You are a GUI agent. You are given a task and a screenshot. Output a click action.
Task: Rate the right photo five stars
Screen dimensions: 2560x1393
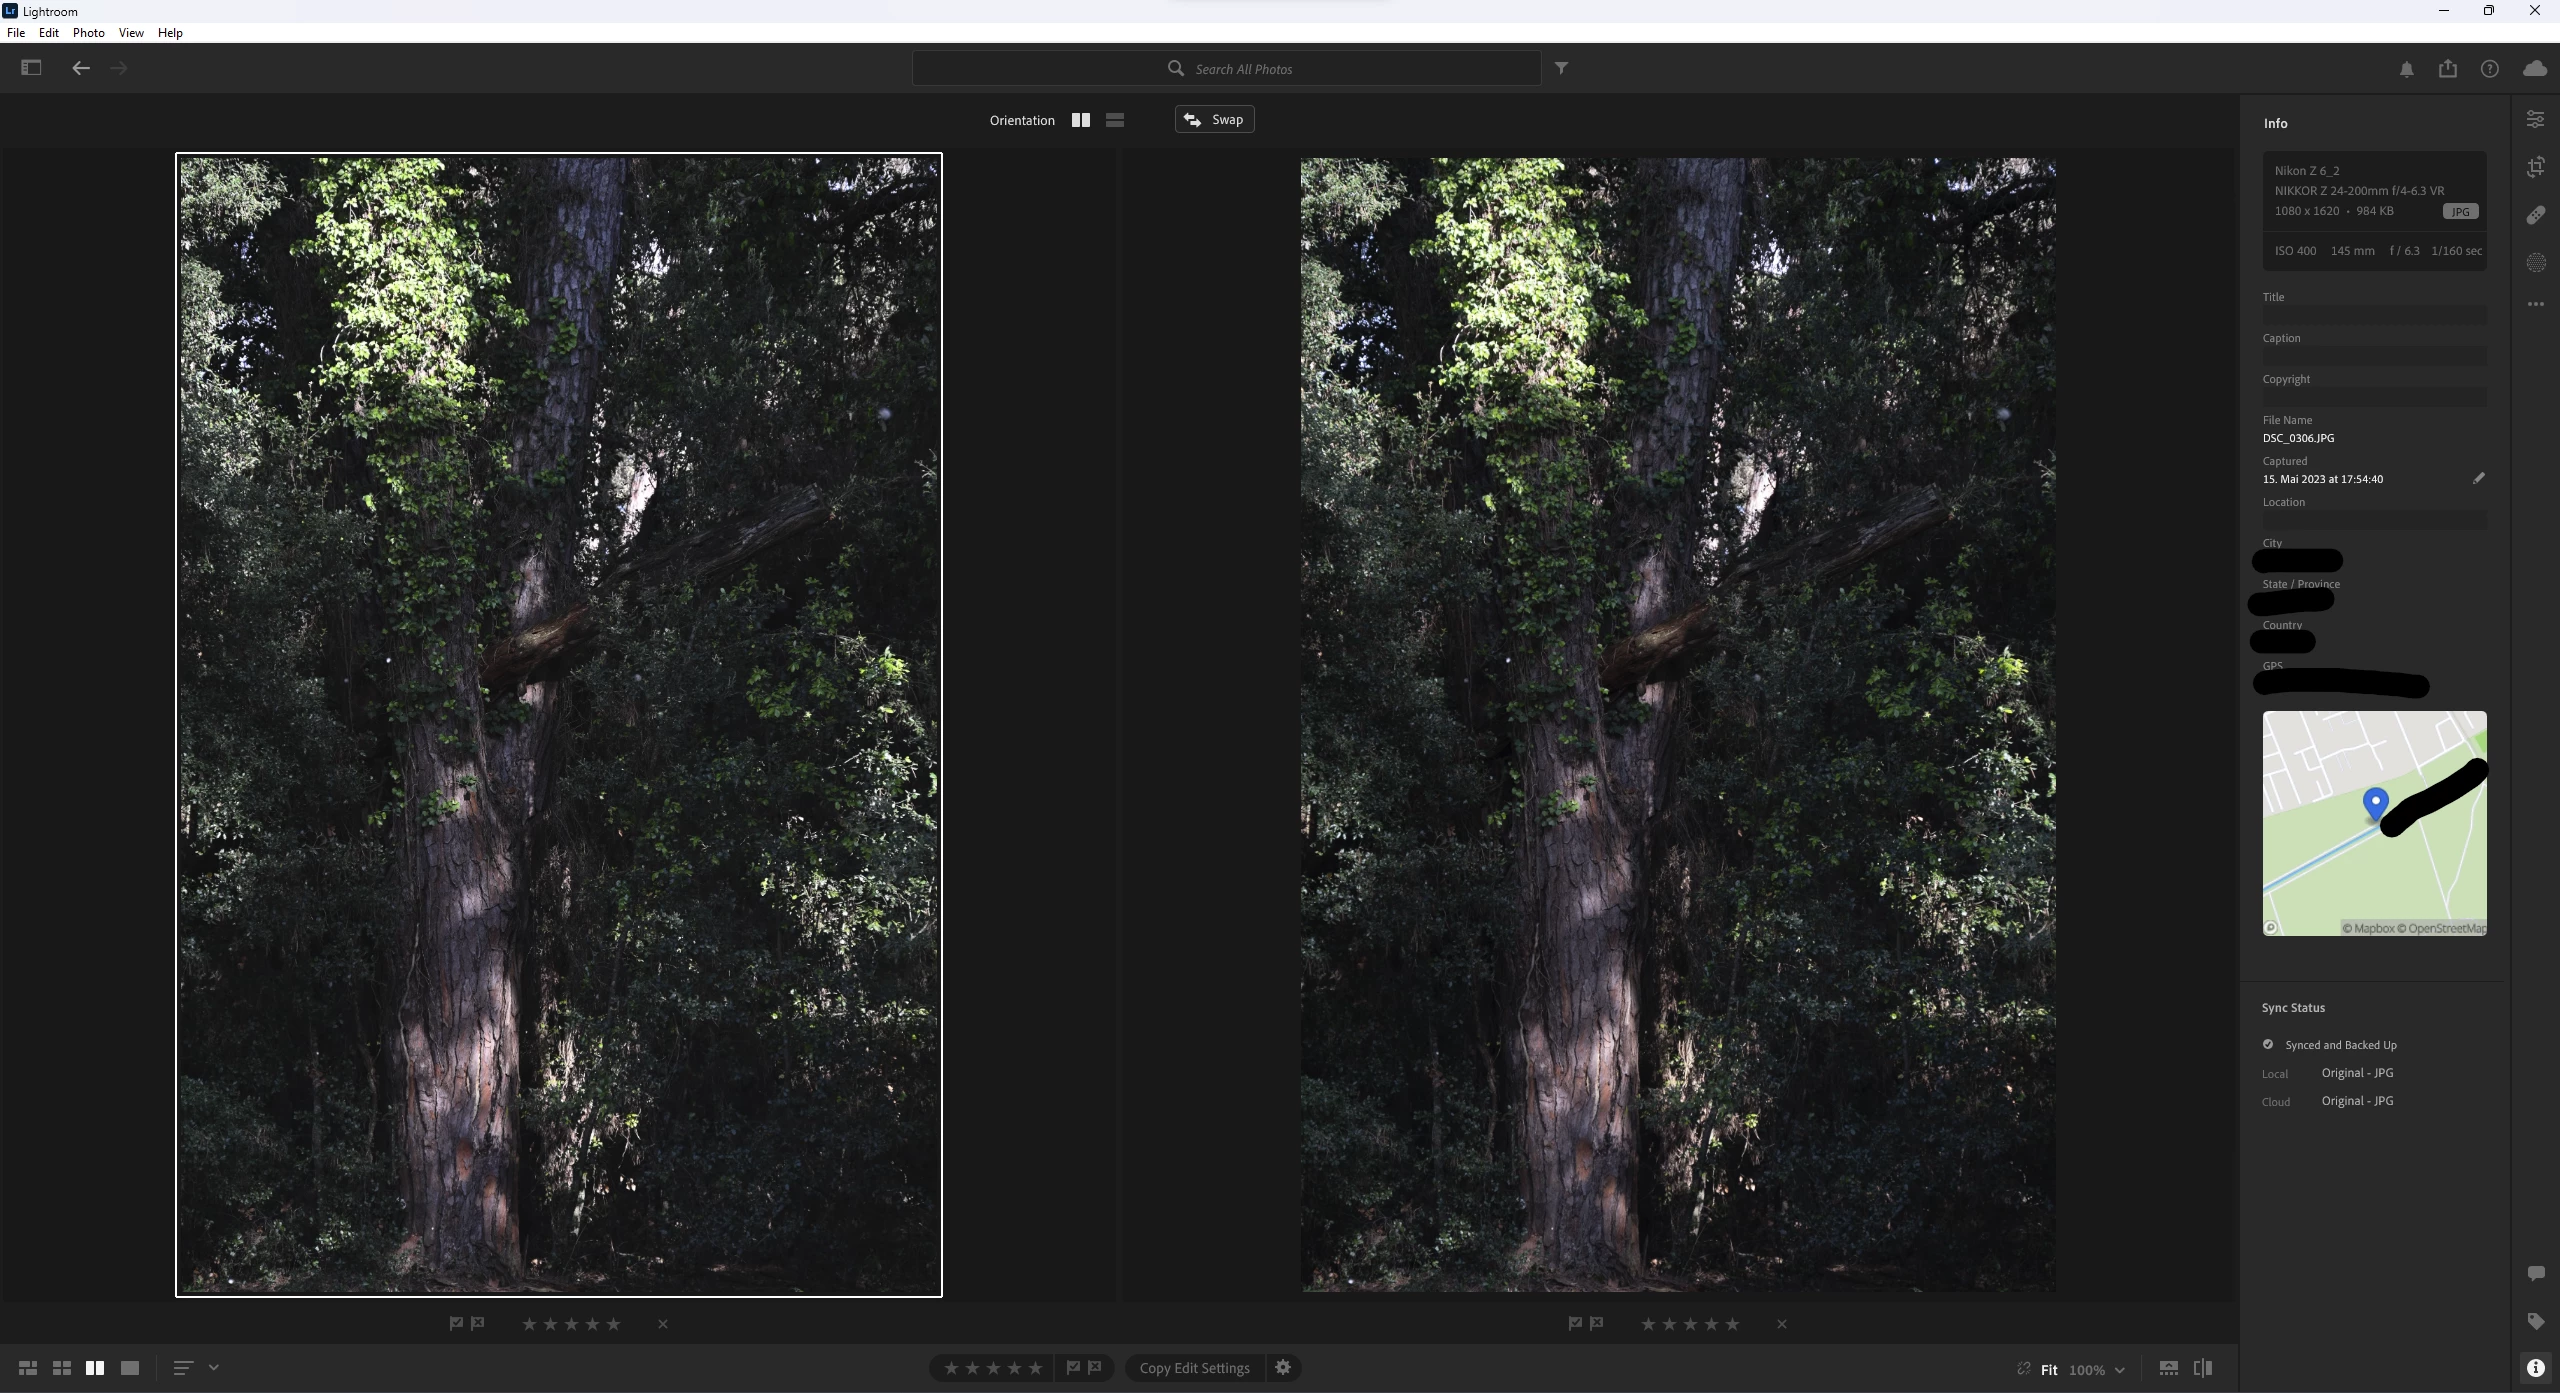pyautogui.click(x=1732, y=1324)
